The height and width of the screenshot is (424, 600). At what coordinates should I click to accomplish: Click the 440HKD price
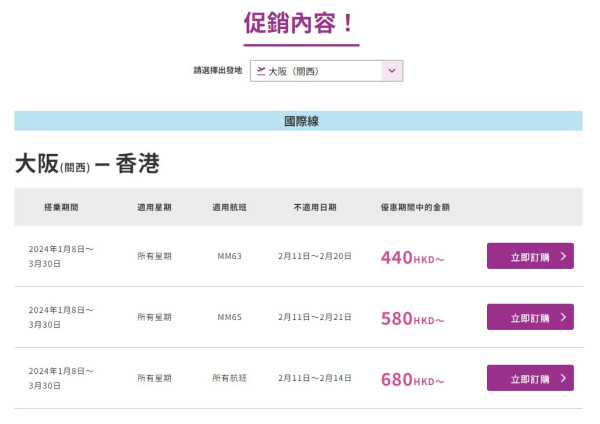tap(412, 258)
